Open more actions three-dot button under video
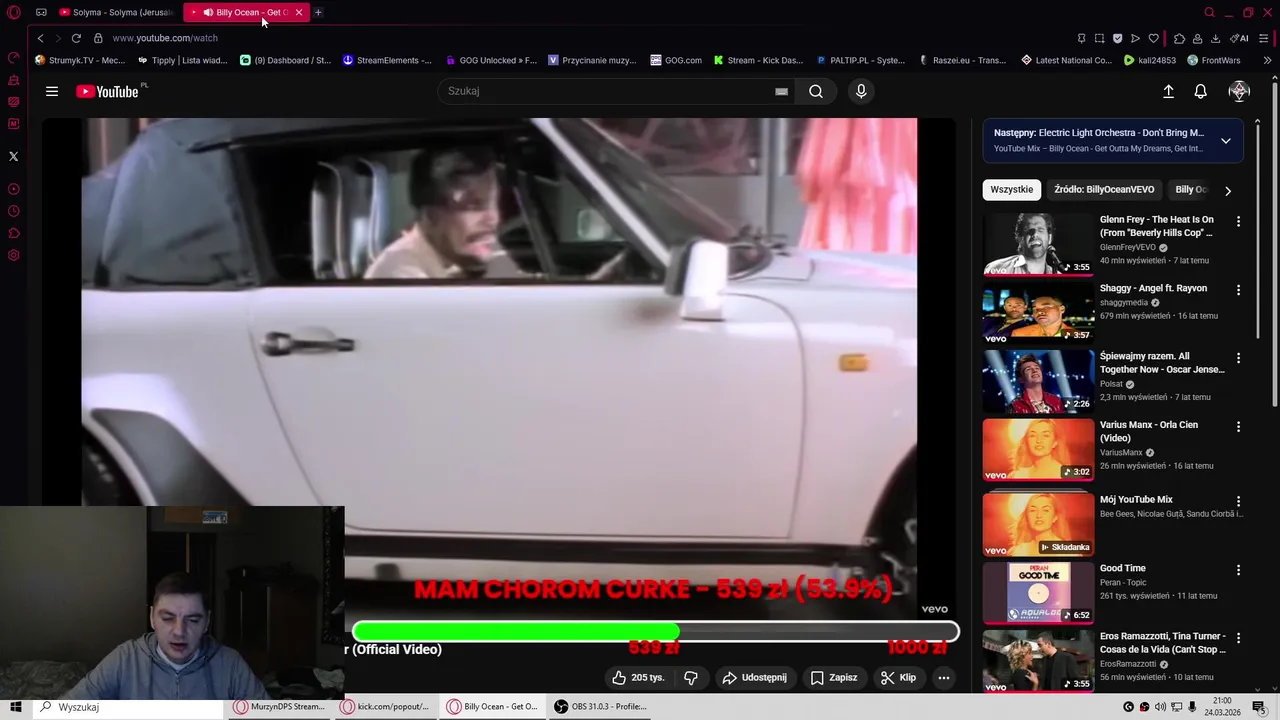 (943, 677)
